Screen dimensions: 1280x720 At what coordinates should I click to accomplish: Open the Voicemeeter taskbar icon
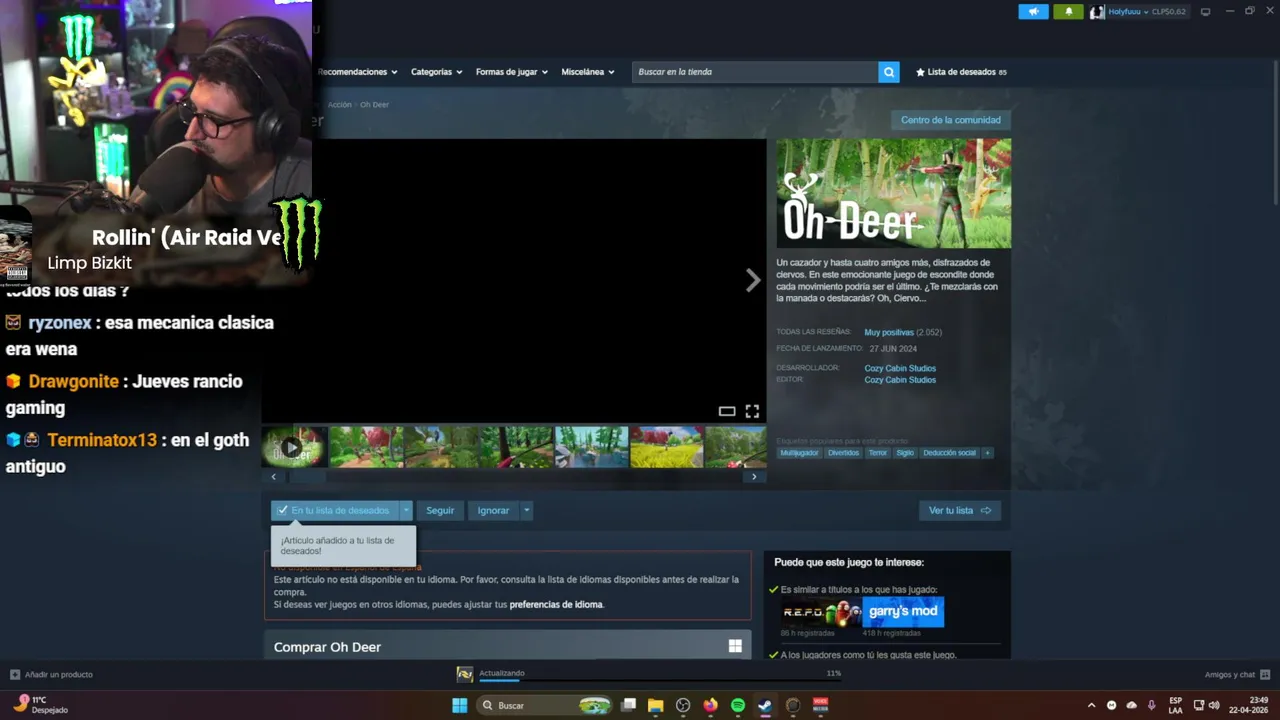[820, 705]
